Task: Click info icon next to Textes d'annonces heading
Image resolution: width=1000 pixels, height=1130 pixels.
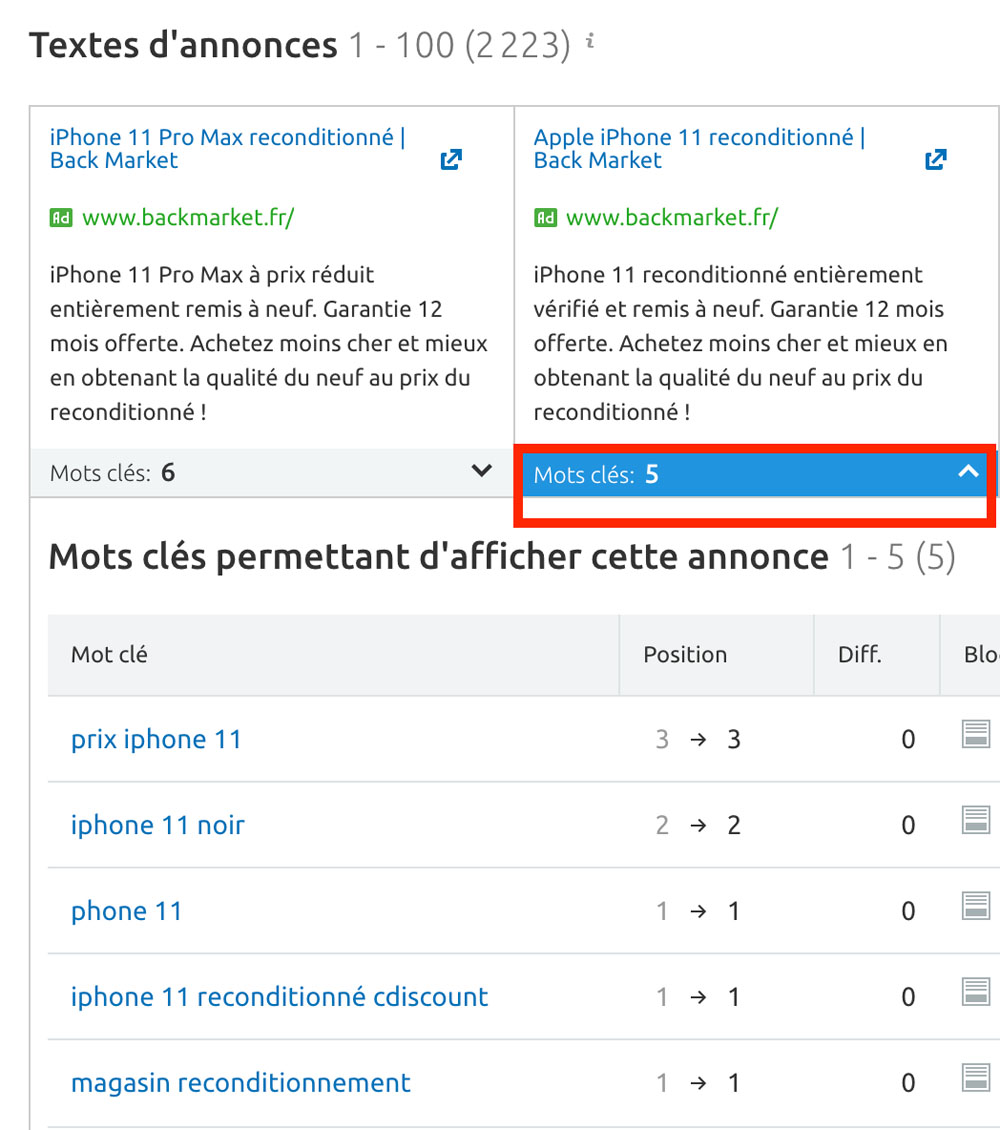Action: [590, 41]
